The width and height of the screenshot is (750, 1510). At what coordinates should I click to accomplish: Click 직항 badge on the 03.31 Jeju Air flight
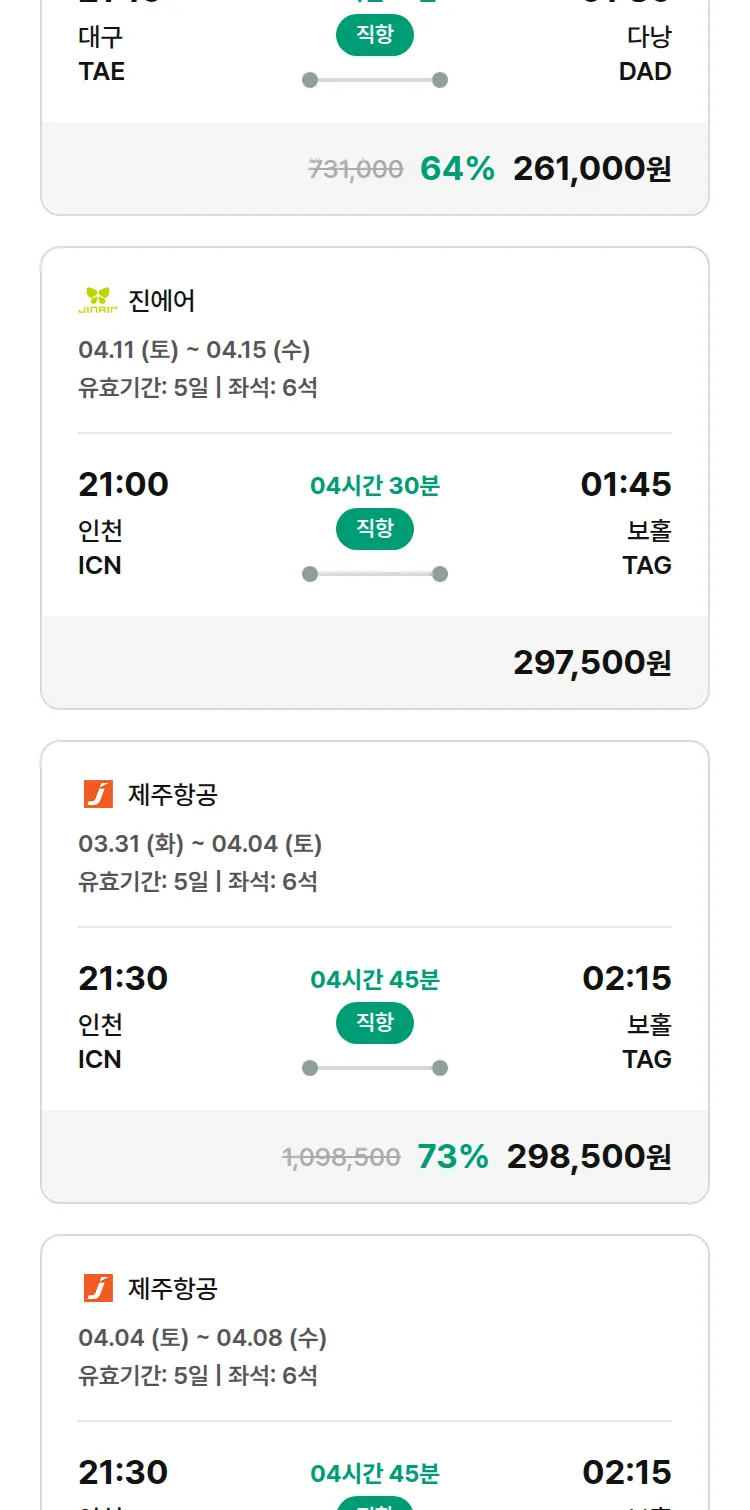[x=375, y=1023]
